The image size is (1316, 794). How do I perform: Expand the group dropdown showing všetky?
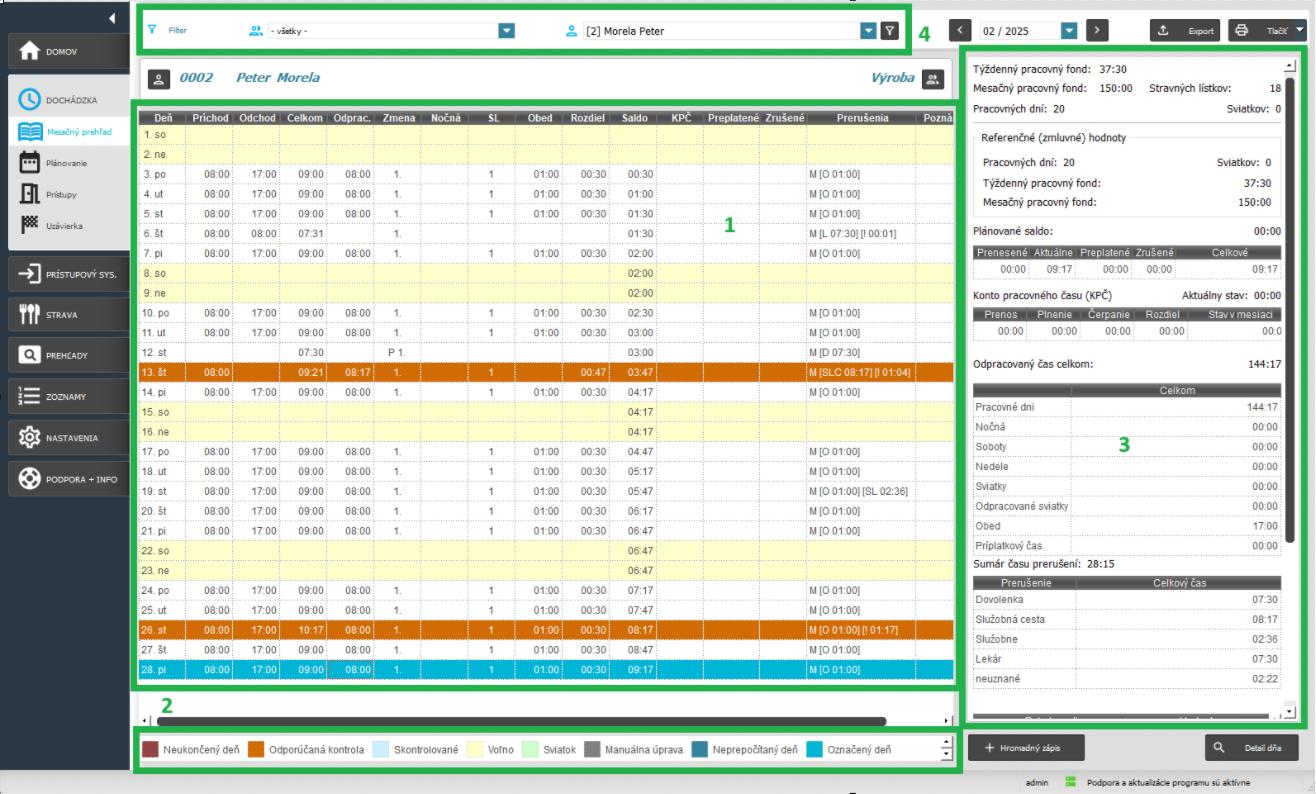point(506,31)
